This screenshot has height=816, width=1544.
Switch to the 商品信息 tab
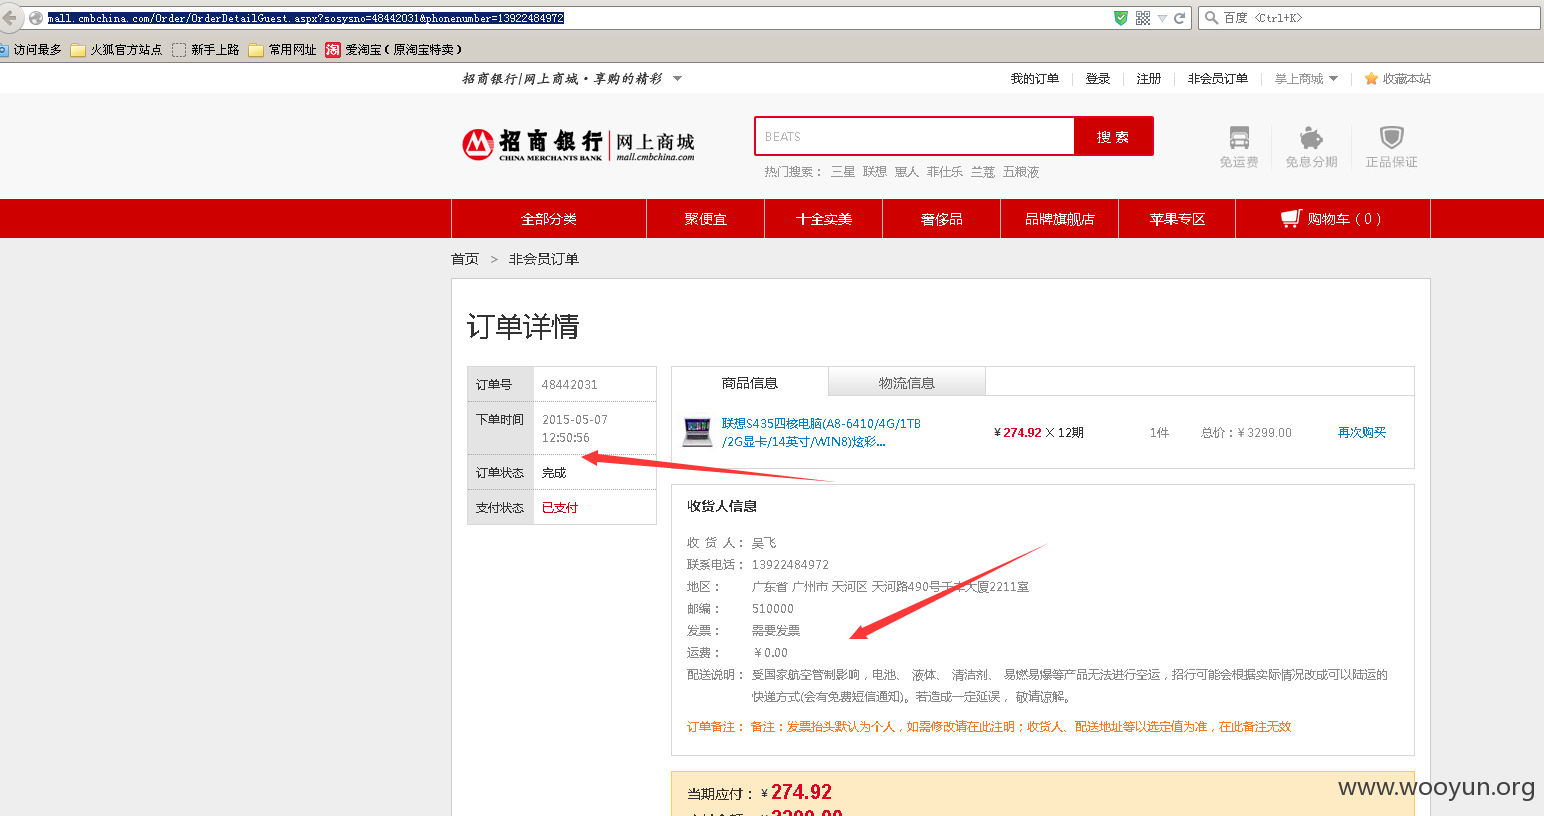point(750,383)
